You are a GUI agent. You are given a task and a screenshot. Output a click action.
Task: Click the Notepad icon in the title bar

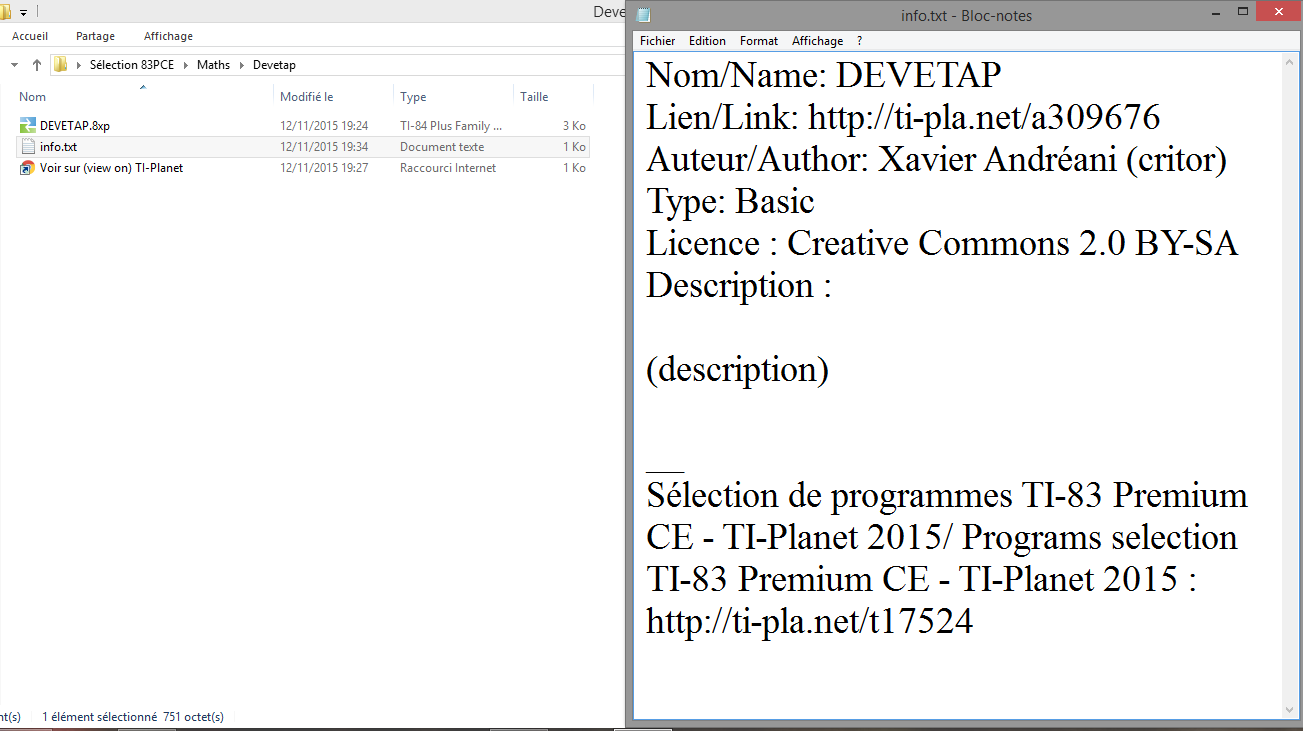pyautogui.click(x=643, y=15)
